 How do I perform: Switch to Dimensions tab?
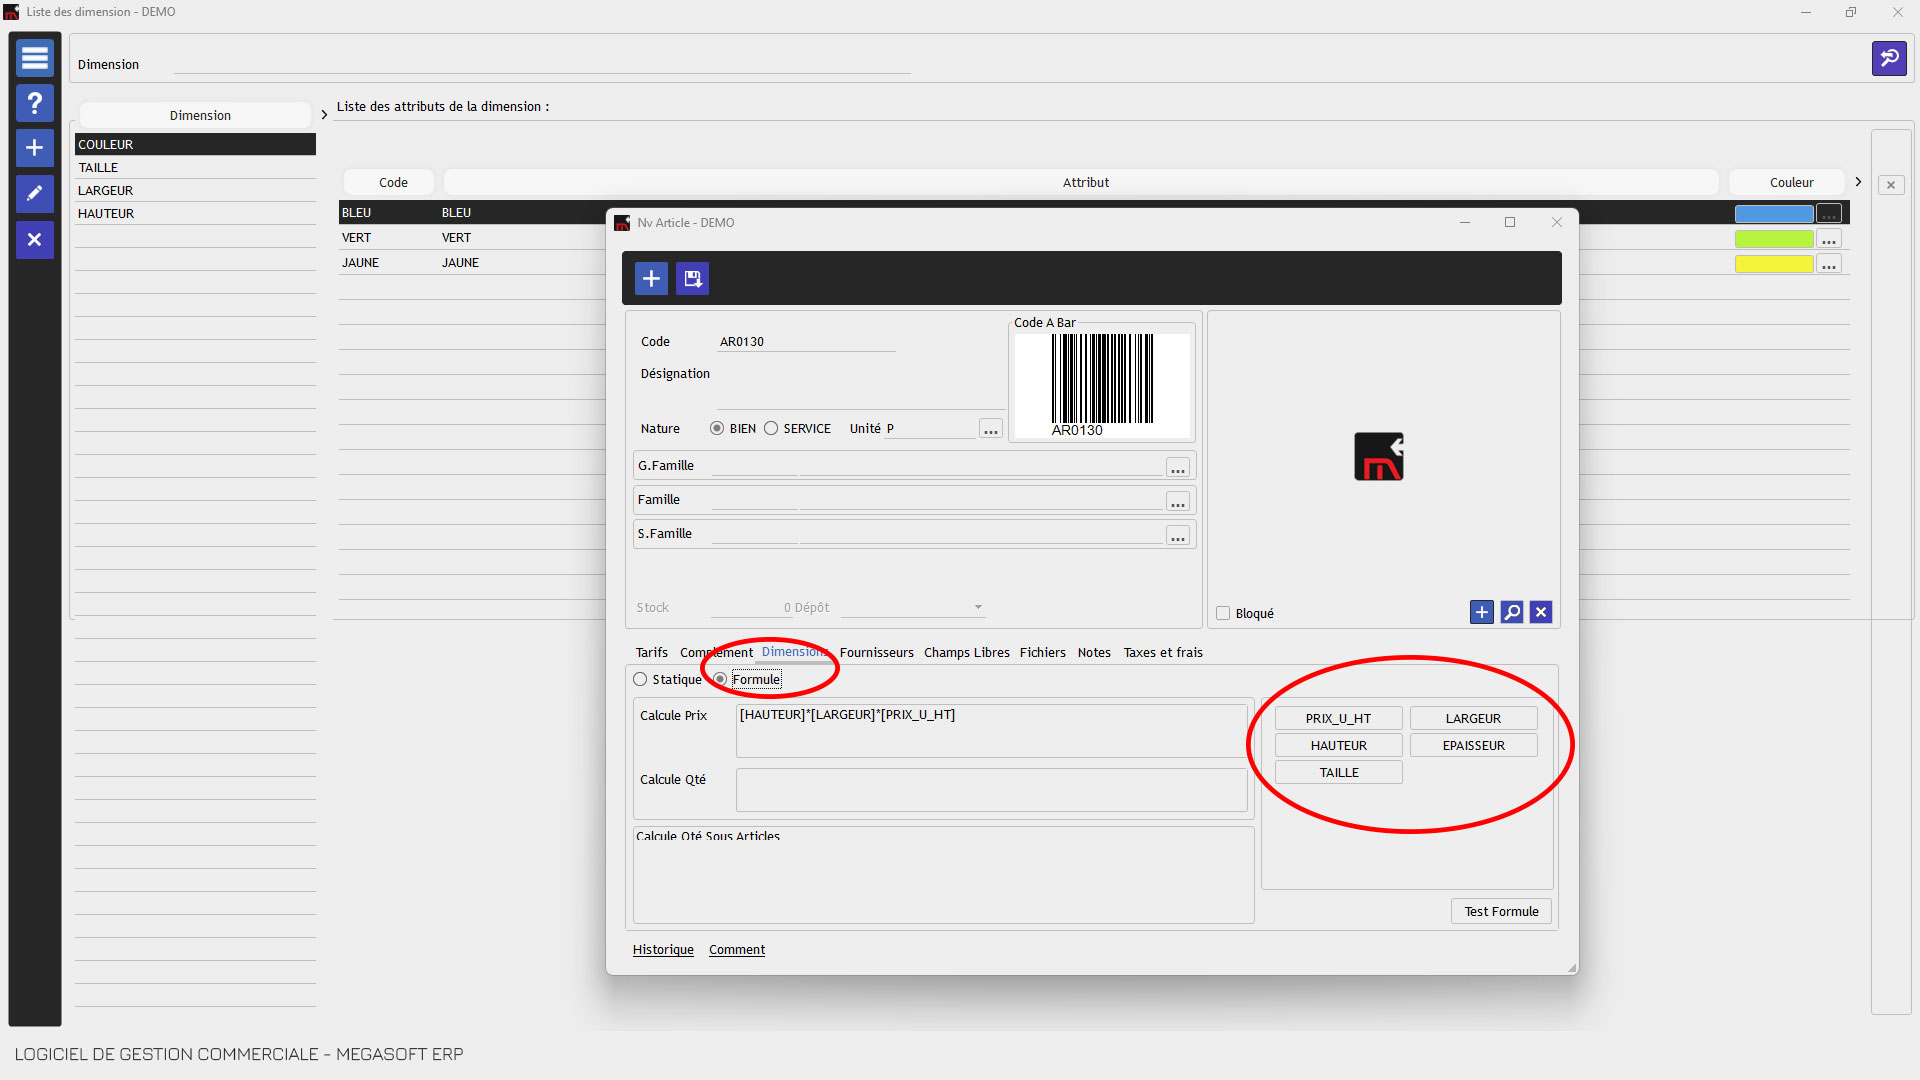795,652
